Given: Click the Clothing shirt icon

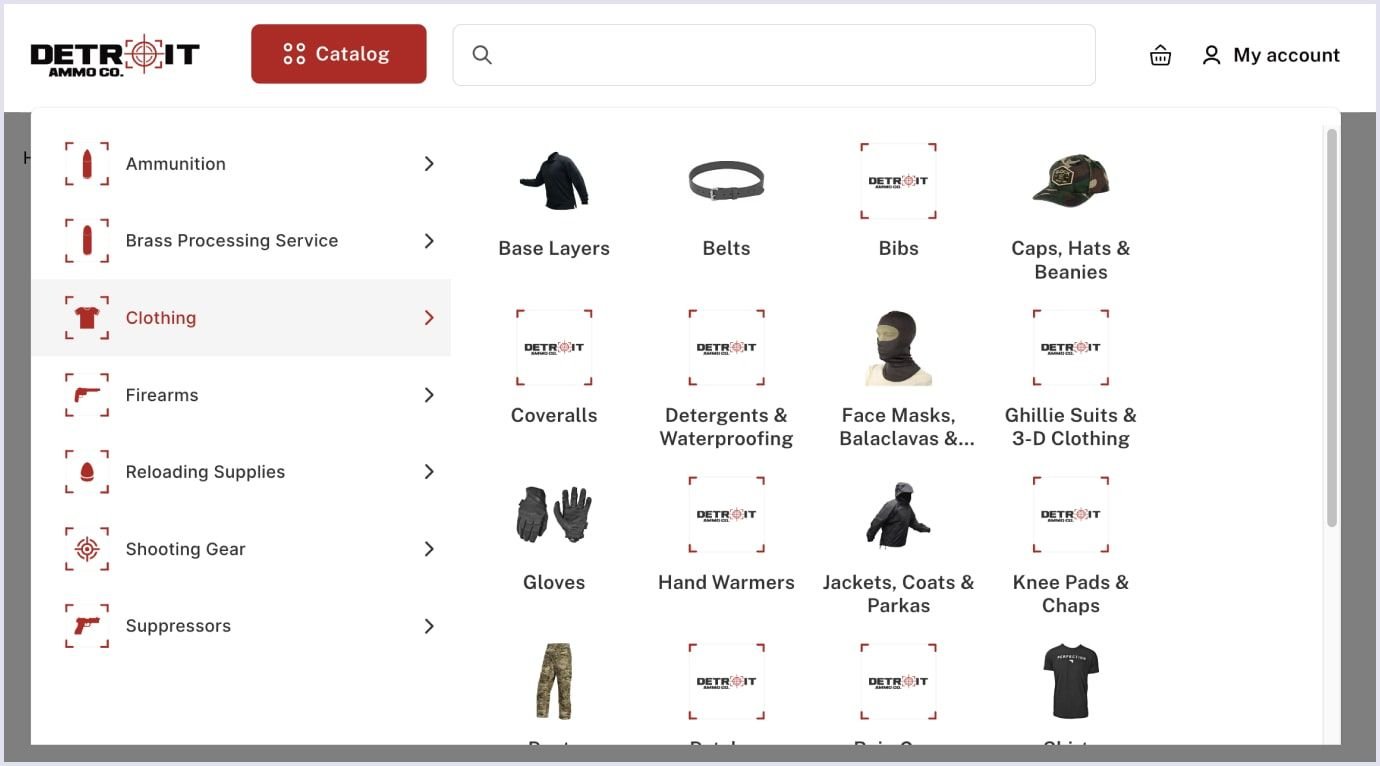Looking at the screenshot, I should coord(87,318).
